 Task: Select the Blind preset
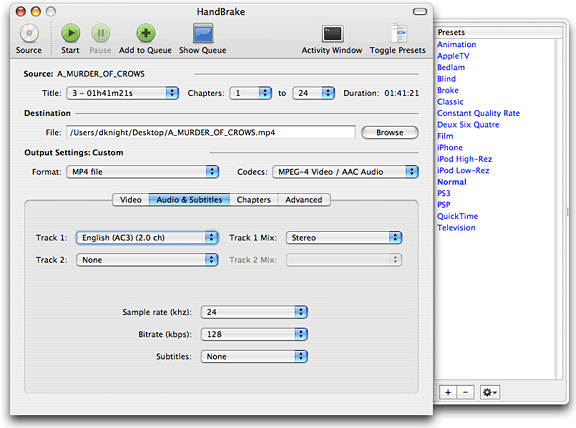(x=446, y=79)
